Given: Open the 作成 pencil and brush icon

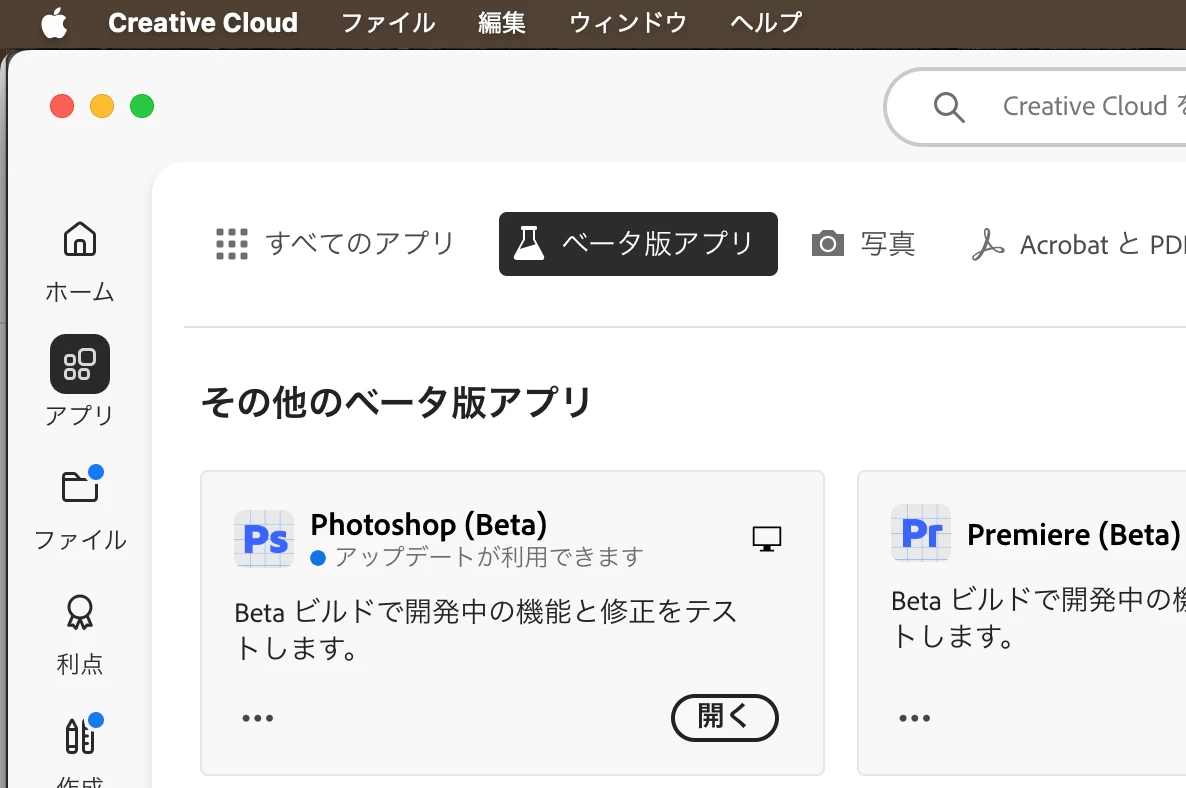Looking at the screenshot, I should point(80,735).
